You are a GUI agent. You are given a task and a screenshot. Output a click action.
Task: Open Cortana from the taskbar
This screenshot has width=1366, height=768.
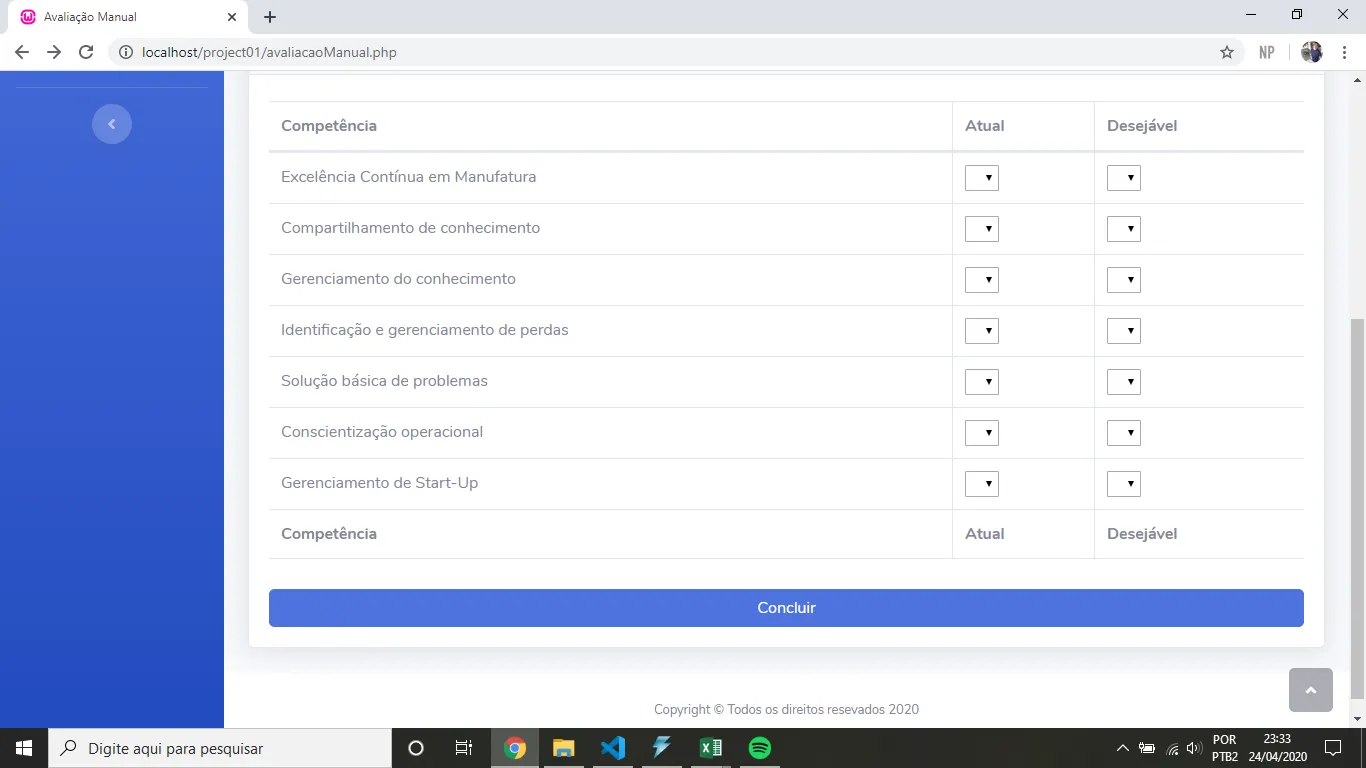click(416, 748)
